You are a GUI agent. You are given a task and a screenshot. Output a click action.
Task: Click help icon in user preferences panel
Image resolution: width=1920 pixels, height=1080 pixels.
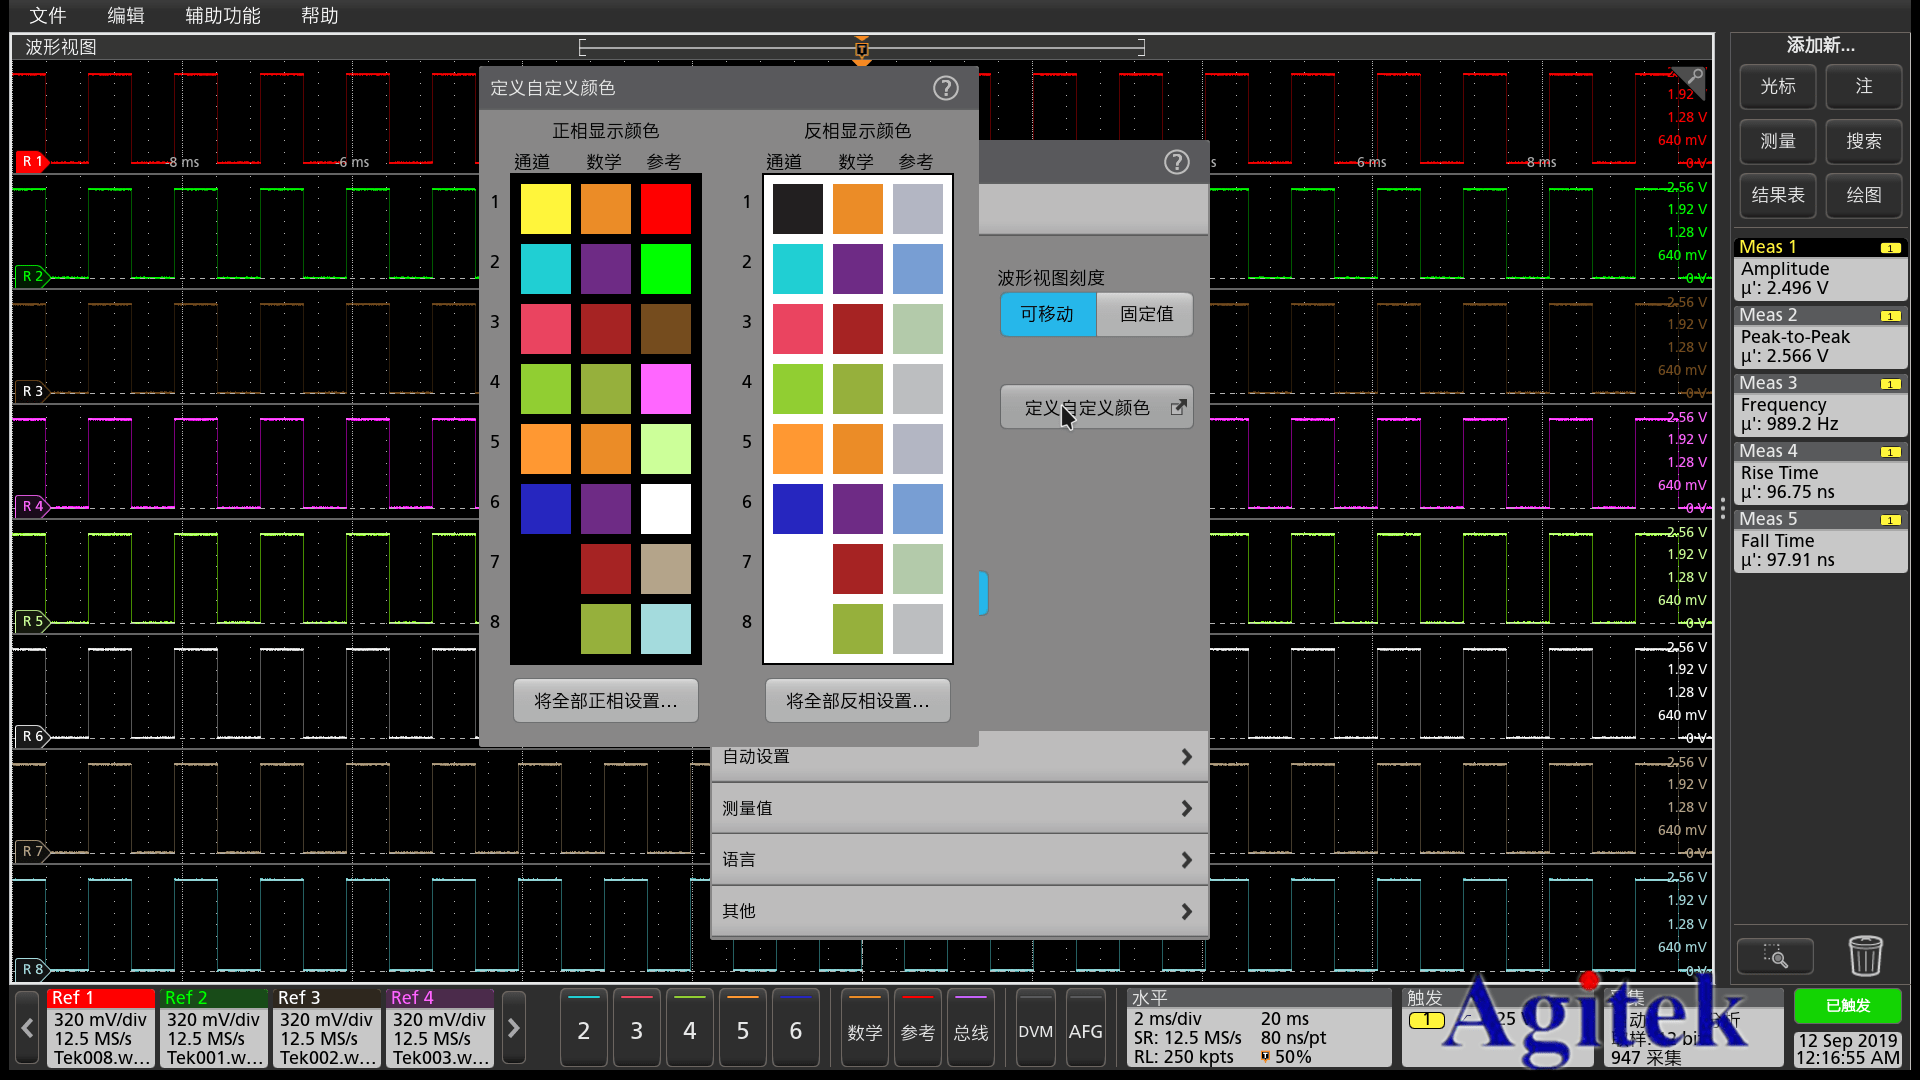tap(1177, 162)
